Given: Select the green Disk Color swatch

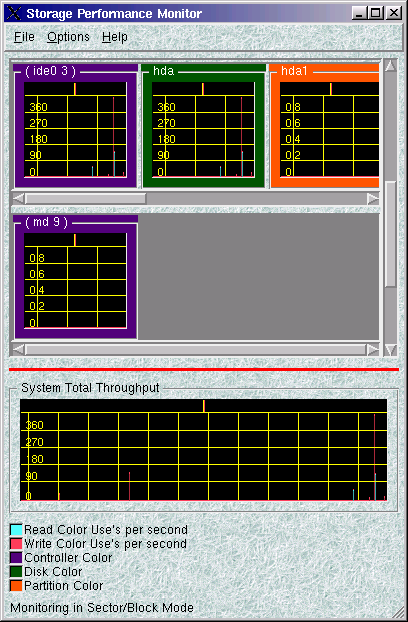Looking at the screenshot, I should [x=16, y=572].
